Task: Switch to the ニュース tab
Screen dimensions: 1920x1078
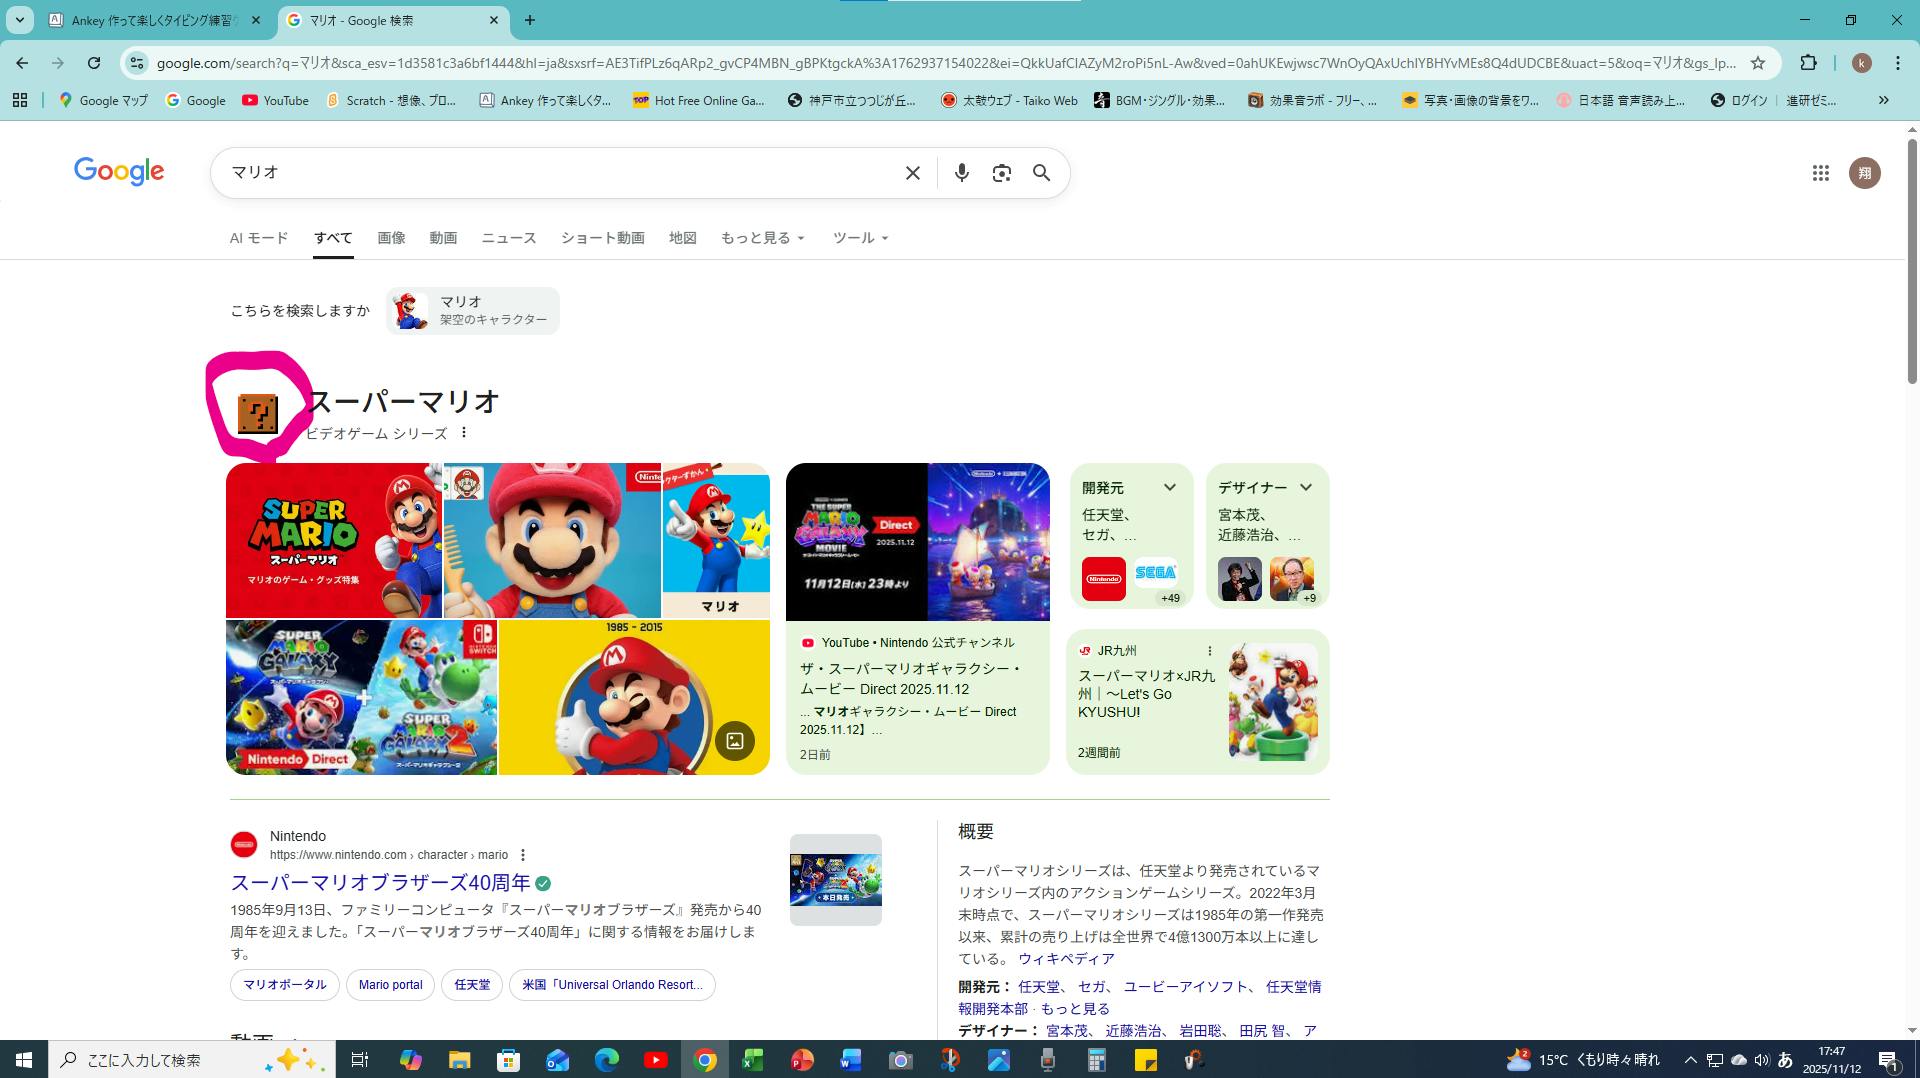Action: [x=508, y=238]
